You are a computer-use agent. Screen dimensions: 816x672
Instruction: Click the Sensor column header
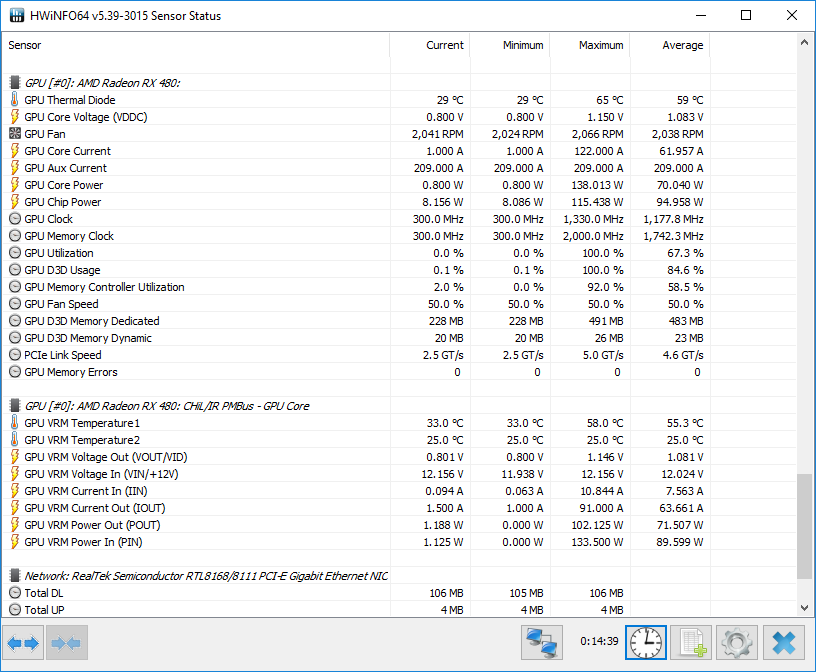[x=196, y=45]
